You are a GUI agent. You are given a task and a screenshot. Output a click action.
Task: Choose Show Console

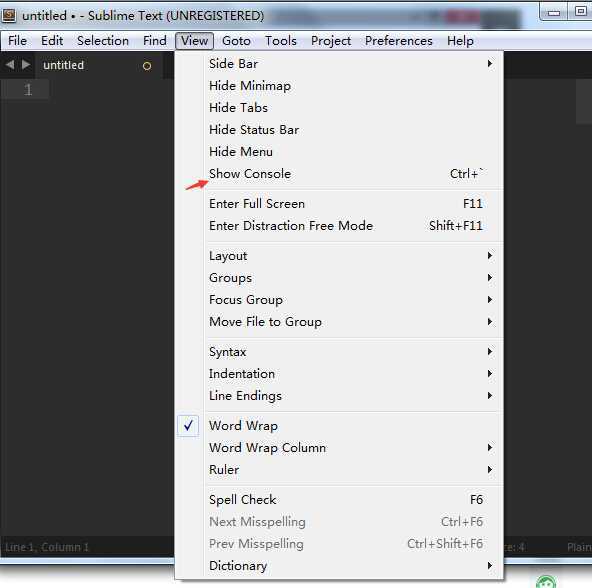pos(339,174)
